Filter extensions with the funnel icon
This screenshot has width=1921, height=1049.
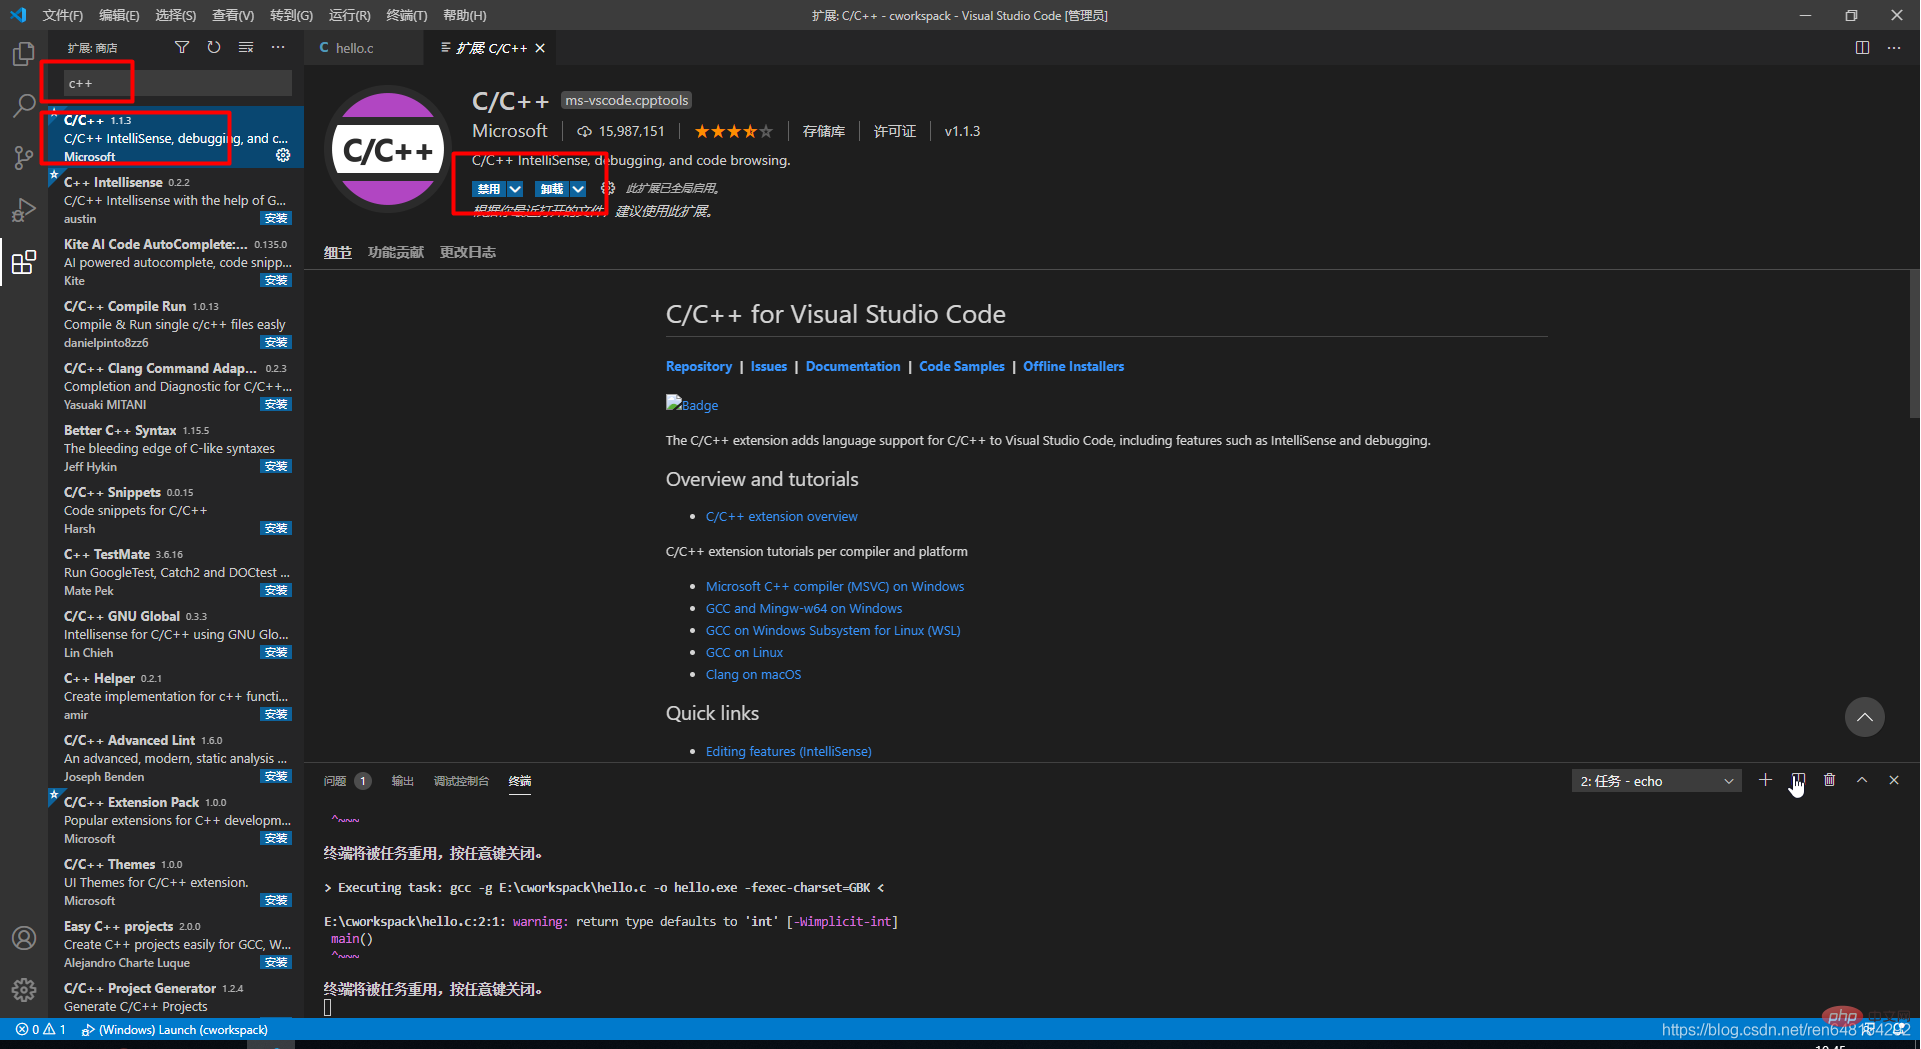(x=182, y=47)
